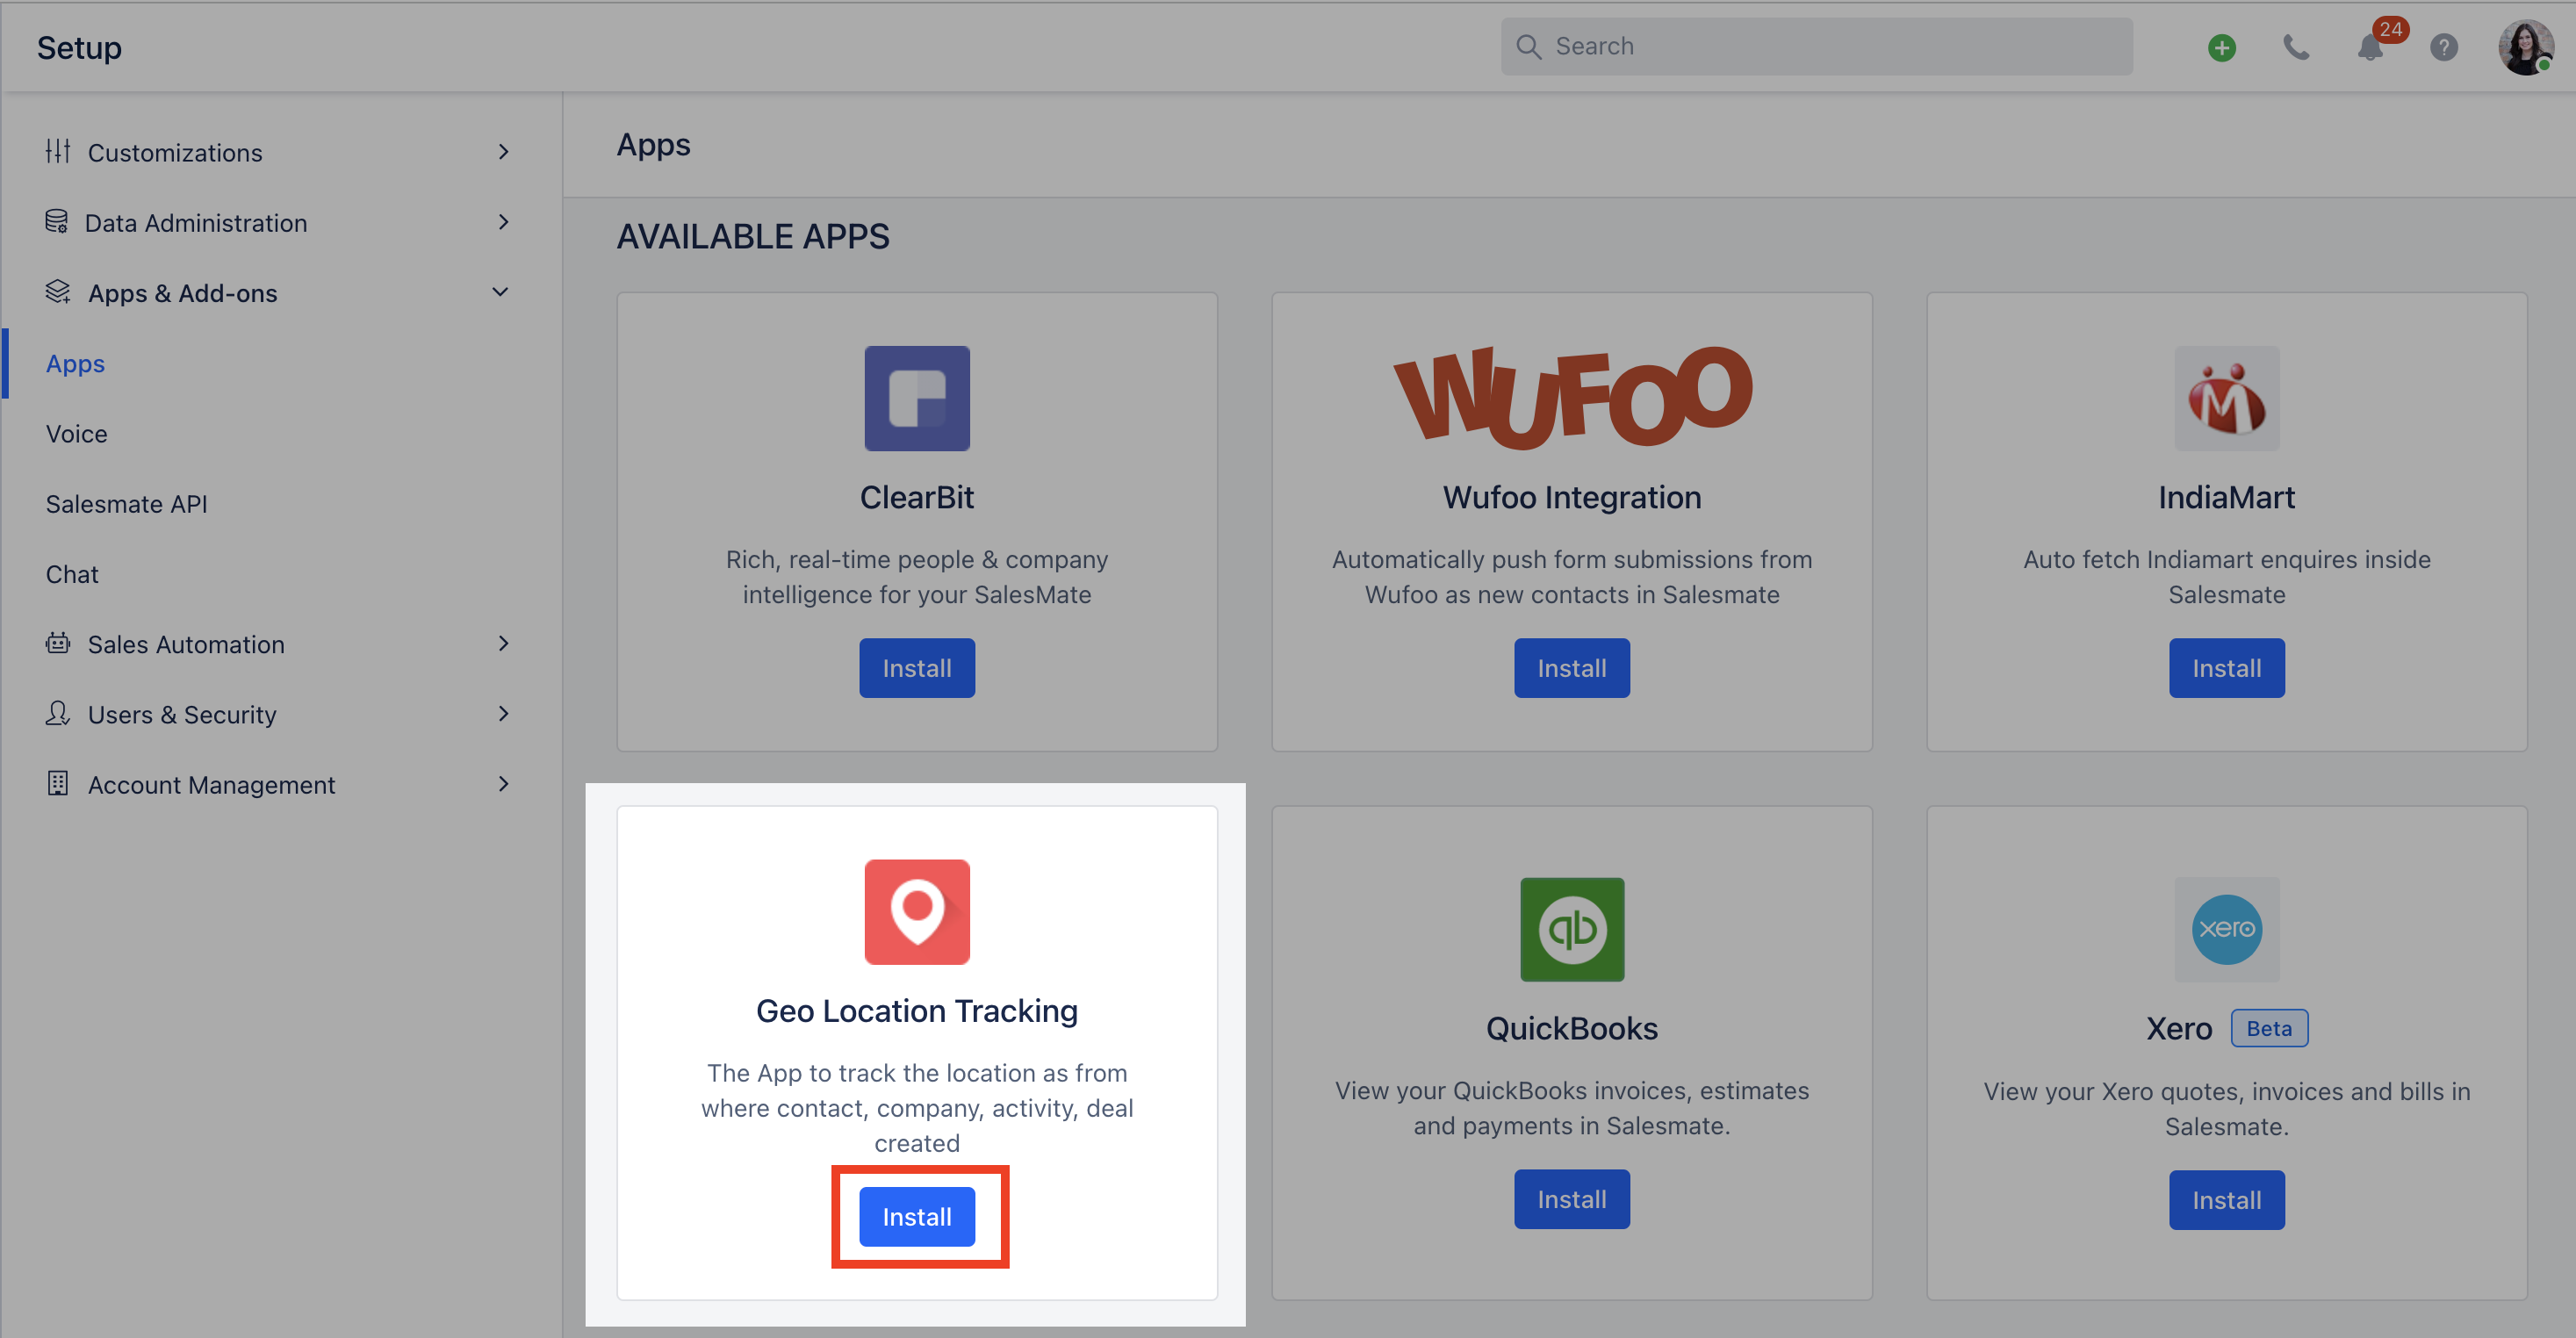Install the Xero app
This screenshot has height=1338, width=2576.
coord(2226,1199)
